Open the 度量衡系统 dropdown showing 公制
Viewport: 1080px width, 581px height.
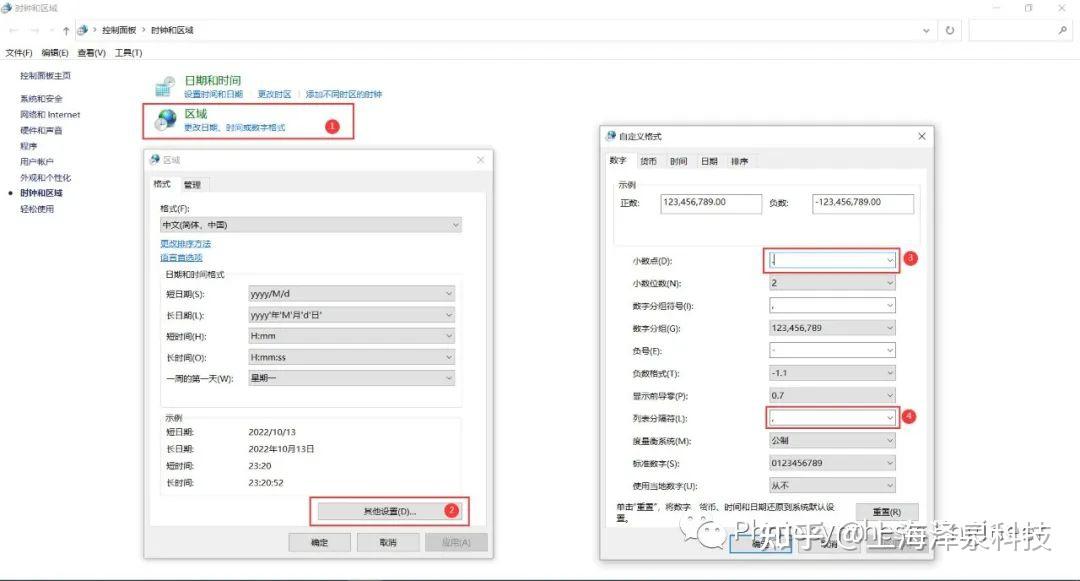831,440
